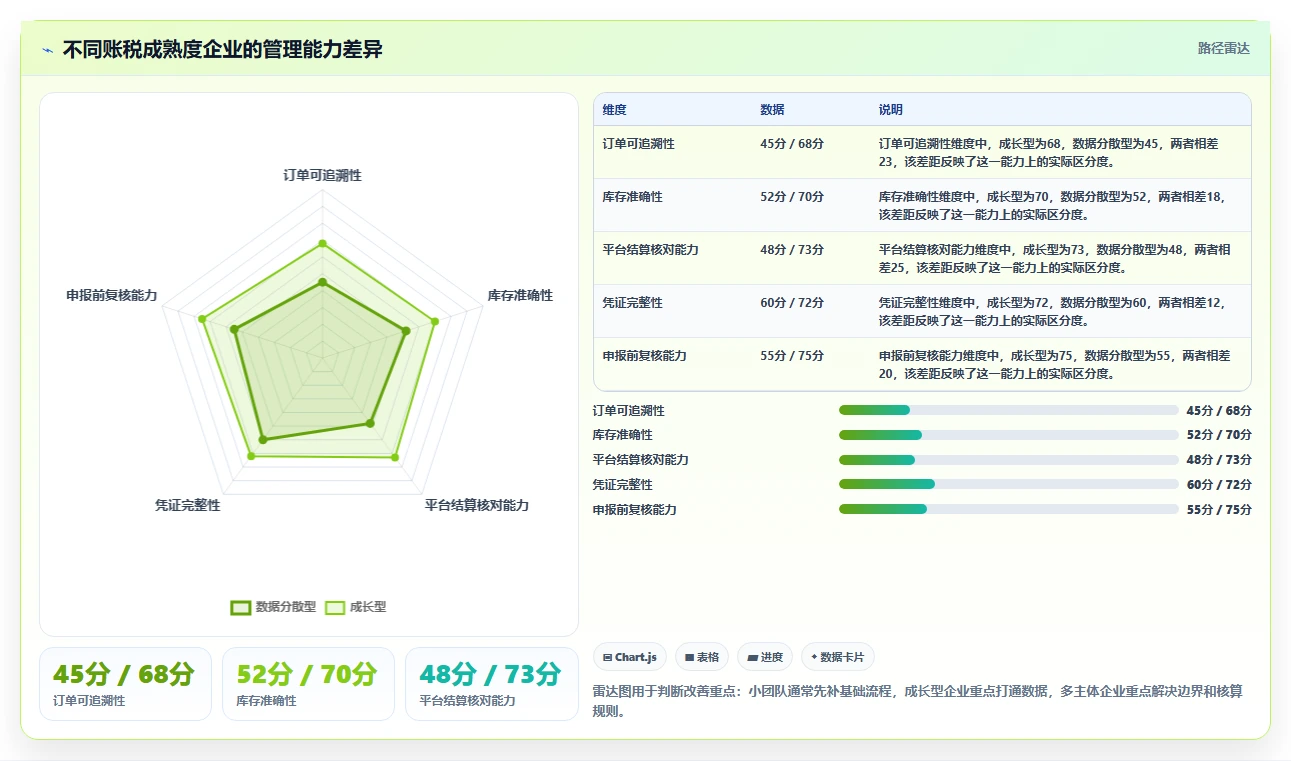Viewport: 1291px width, 761px height.
Task: Click the 申报前复核能力 progress bar
Action: [x=1008, y=509]
